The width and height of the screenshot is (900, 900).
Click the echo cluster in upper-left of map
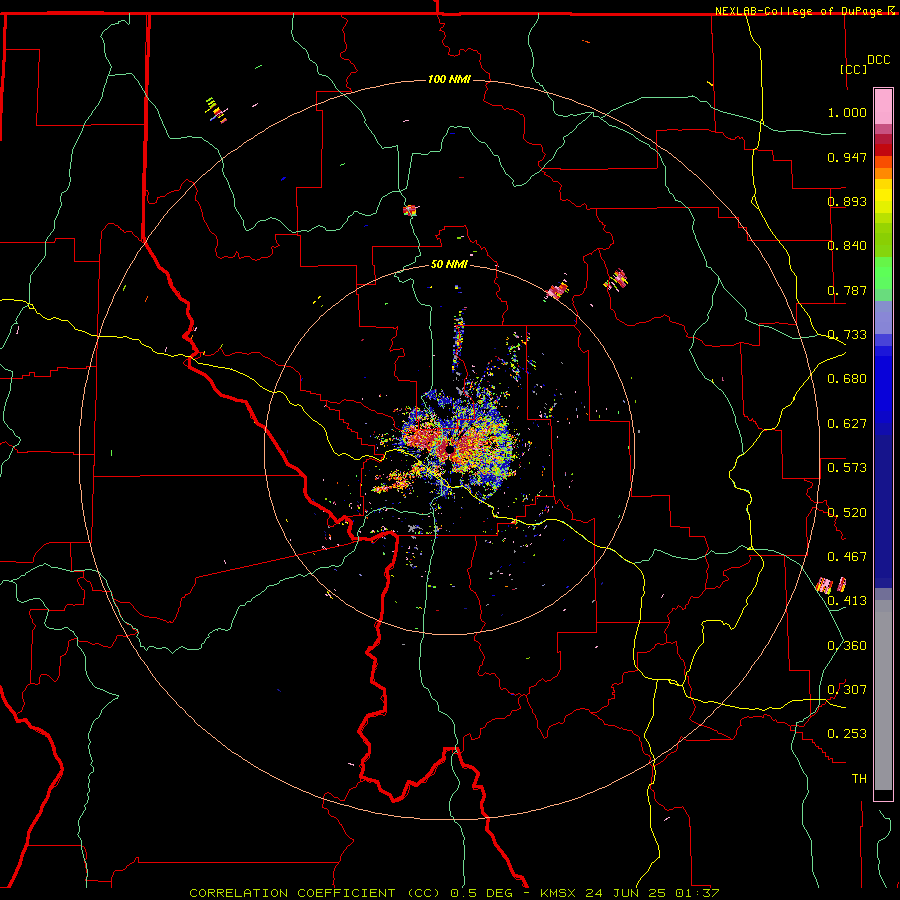(x=216, y=110)
